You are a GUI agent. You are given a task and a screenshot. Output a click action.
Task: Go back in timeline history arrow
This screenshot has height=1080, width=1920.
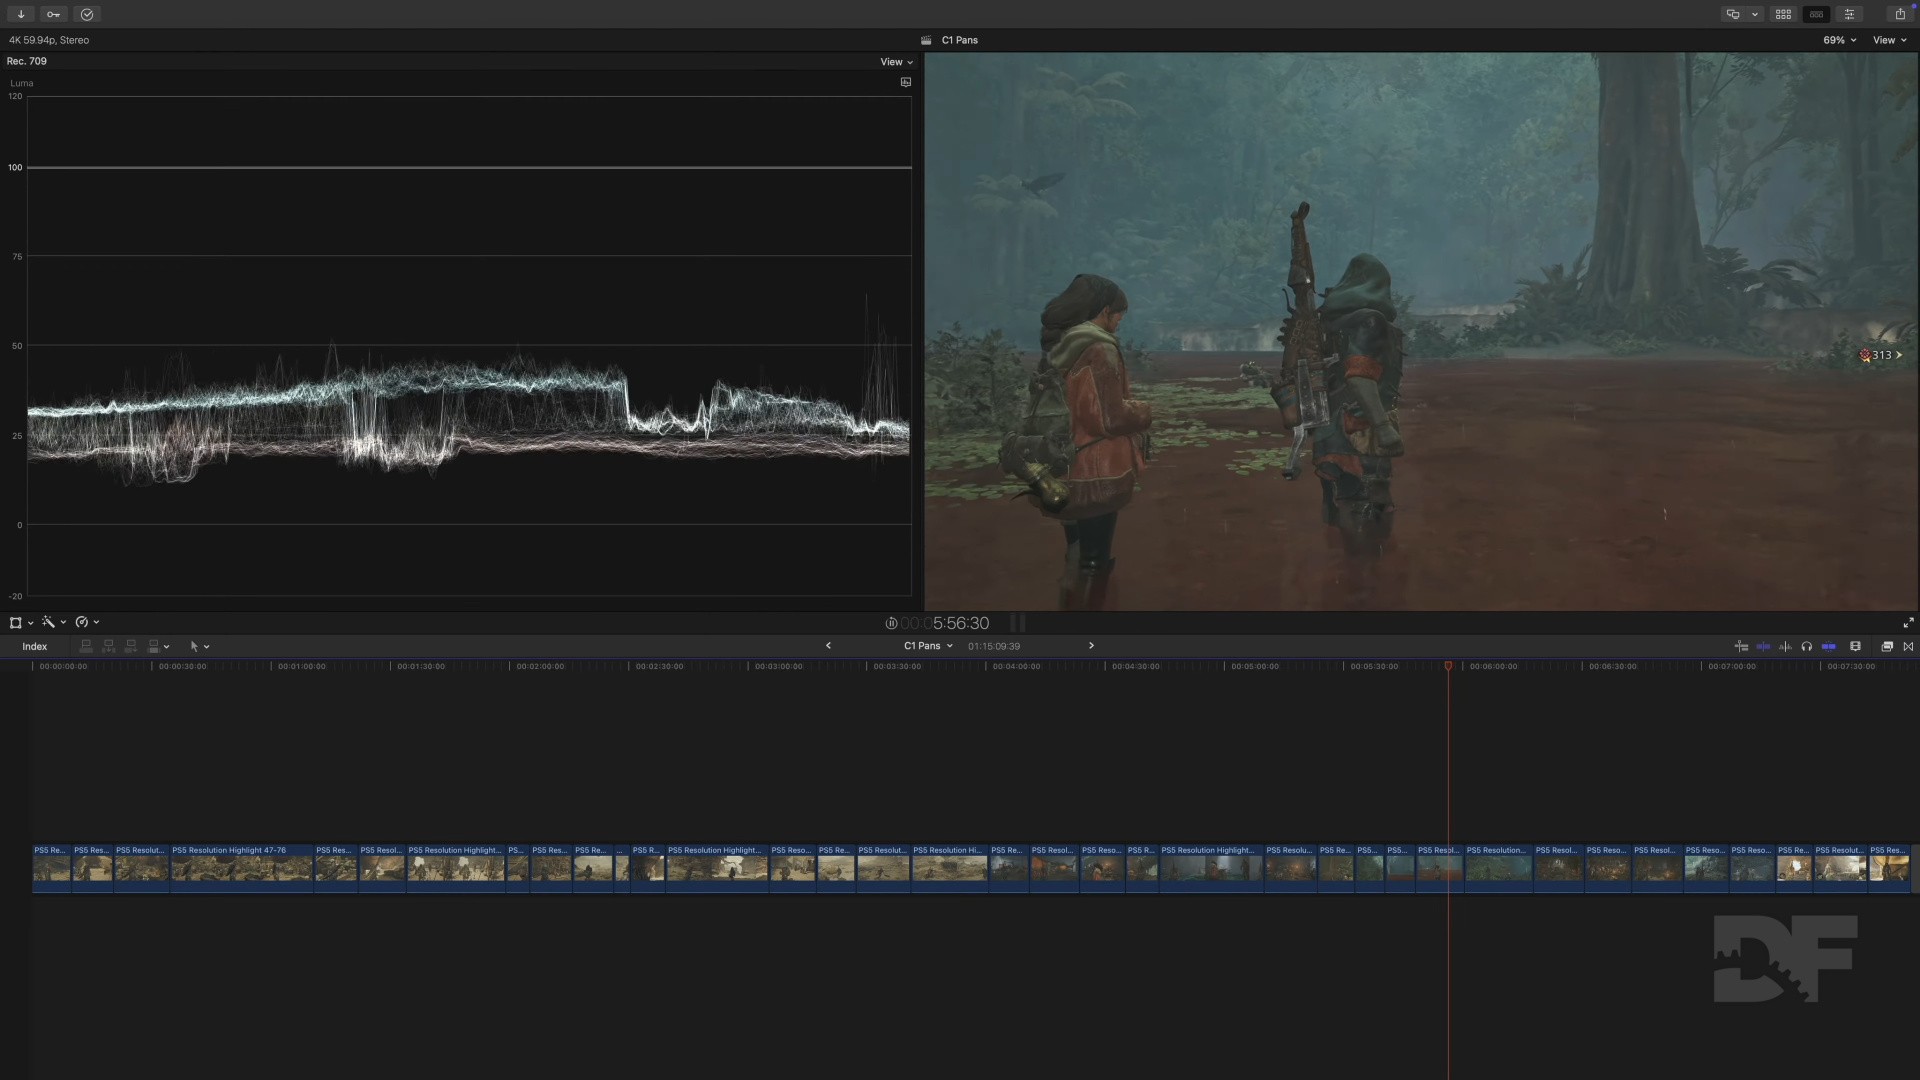tap(828, 646)
